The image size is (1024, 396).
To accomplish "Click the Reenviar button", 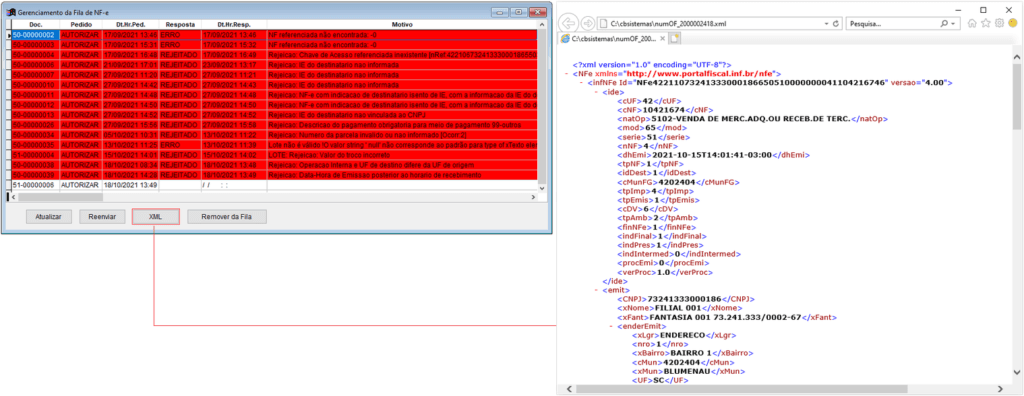I will click(102, 217).
